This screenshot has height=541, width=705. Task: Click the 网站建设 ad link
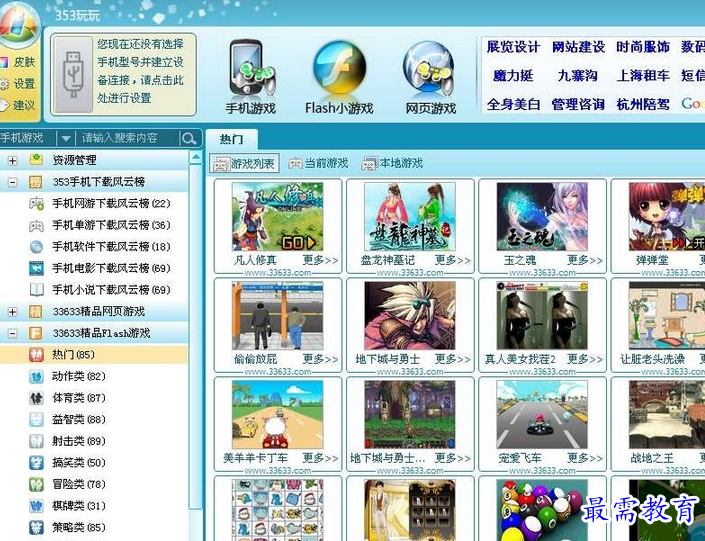pos(578,46)
